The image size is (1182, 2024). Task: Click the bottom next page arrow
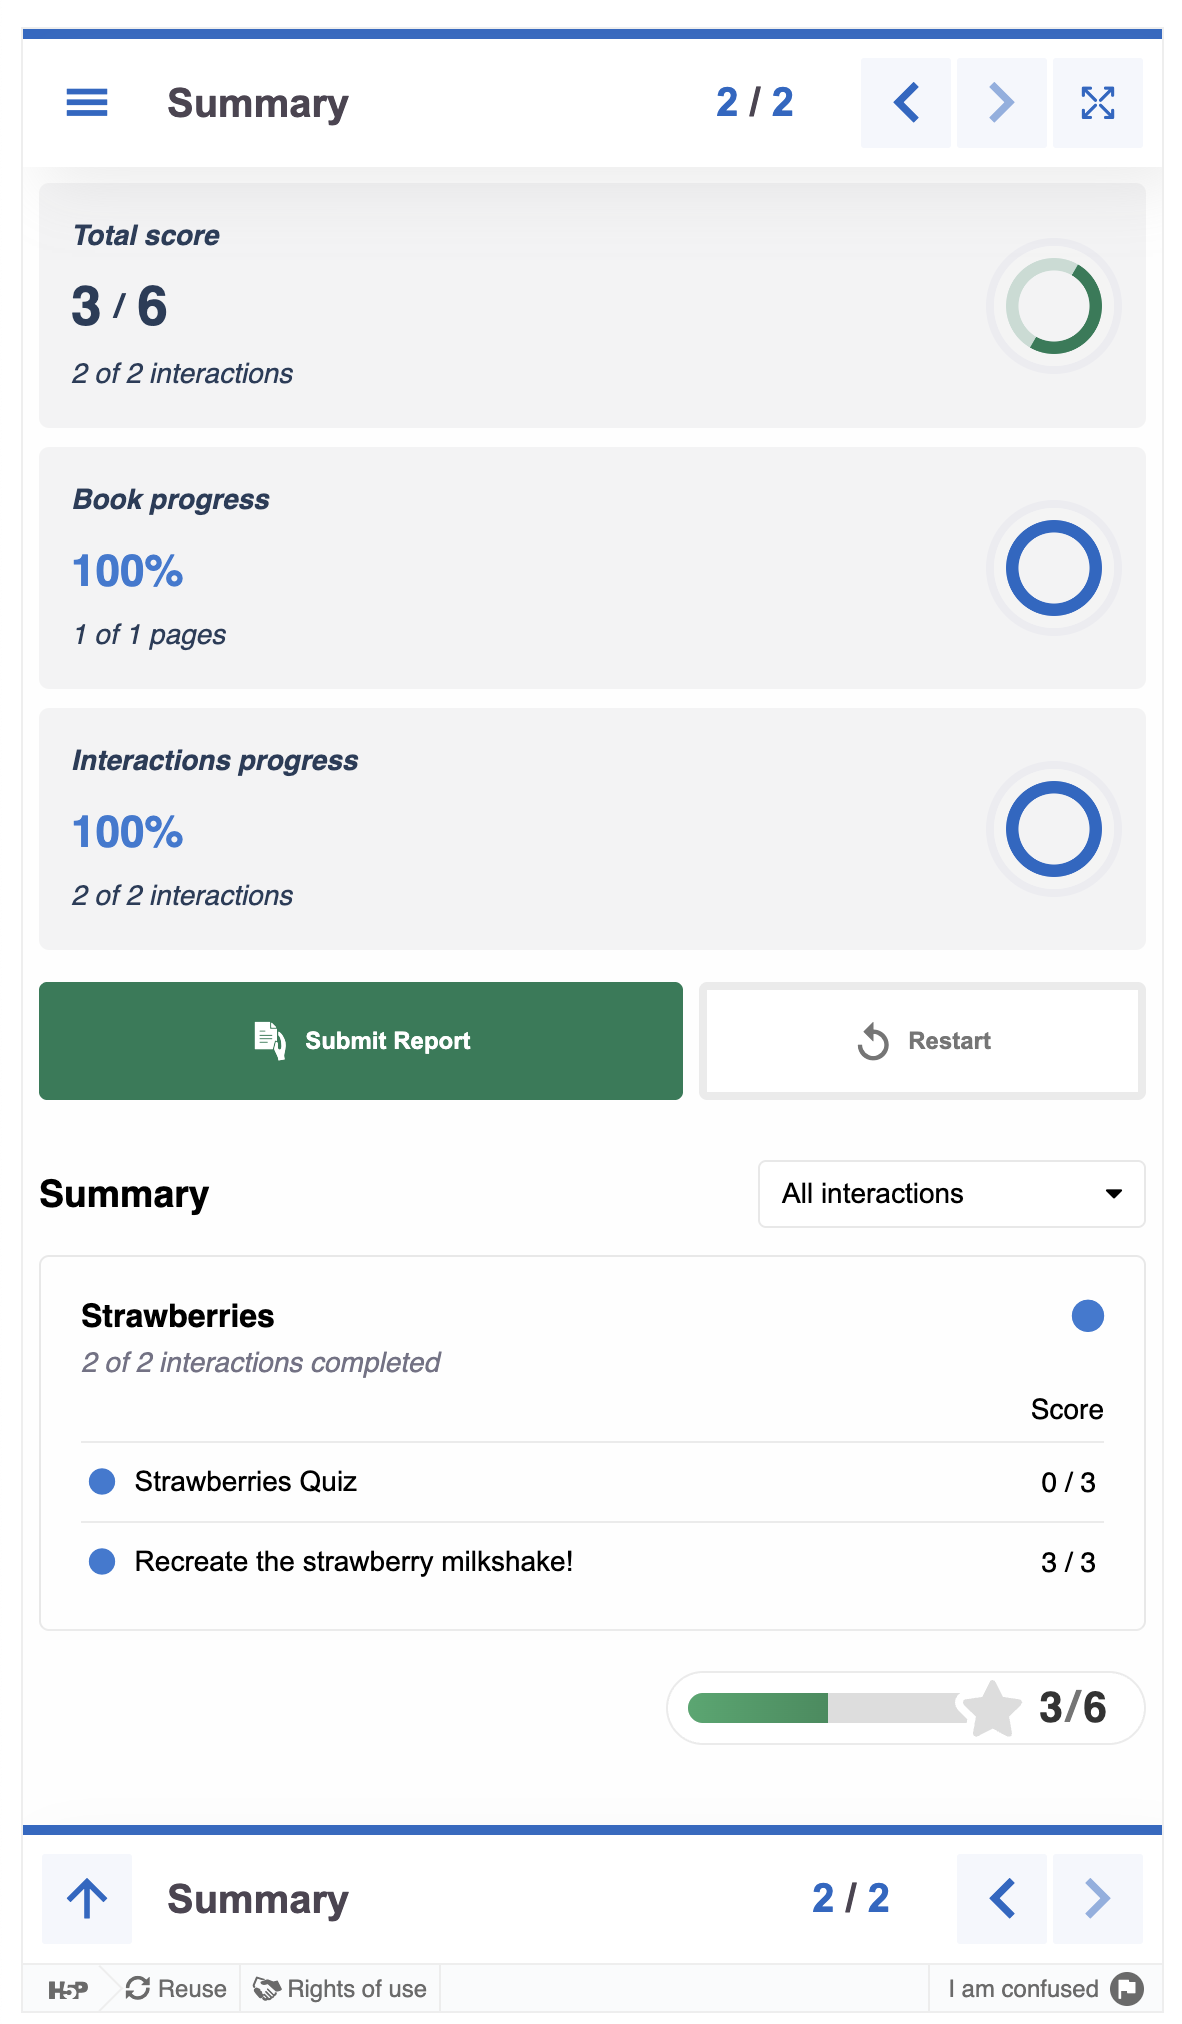[1097, 1898]
